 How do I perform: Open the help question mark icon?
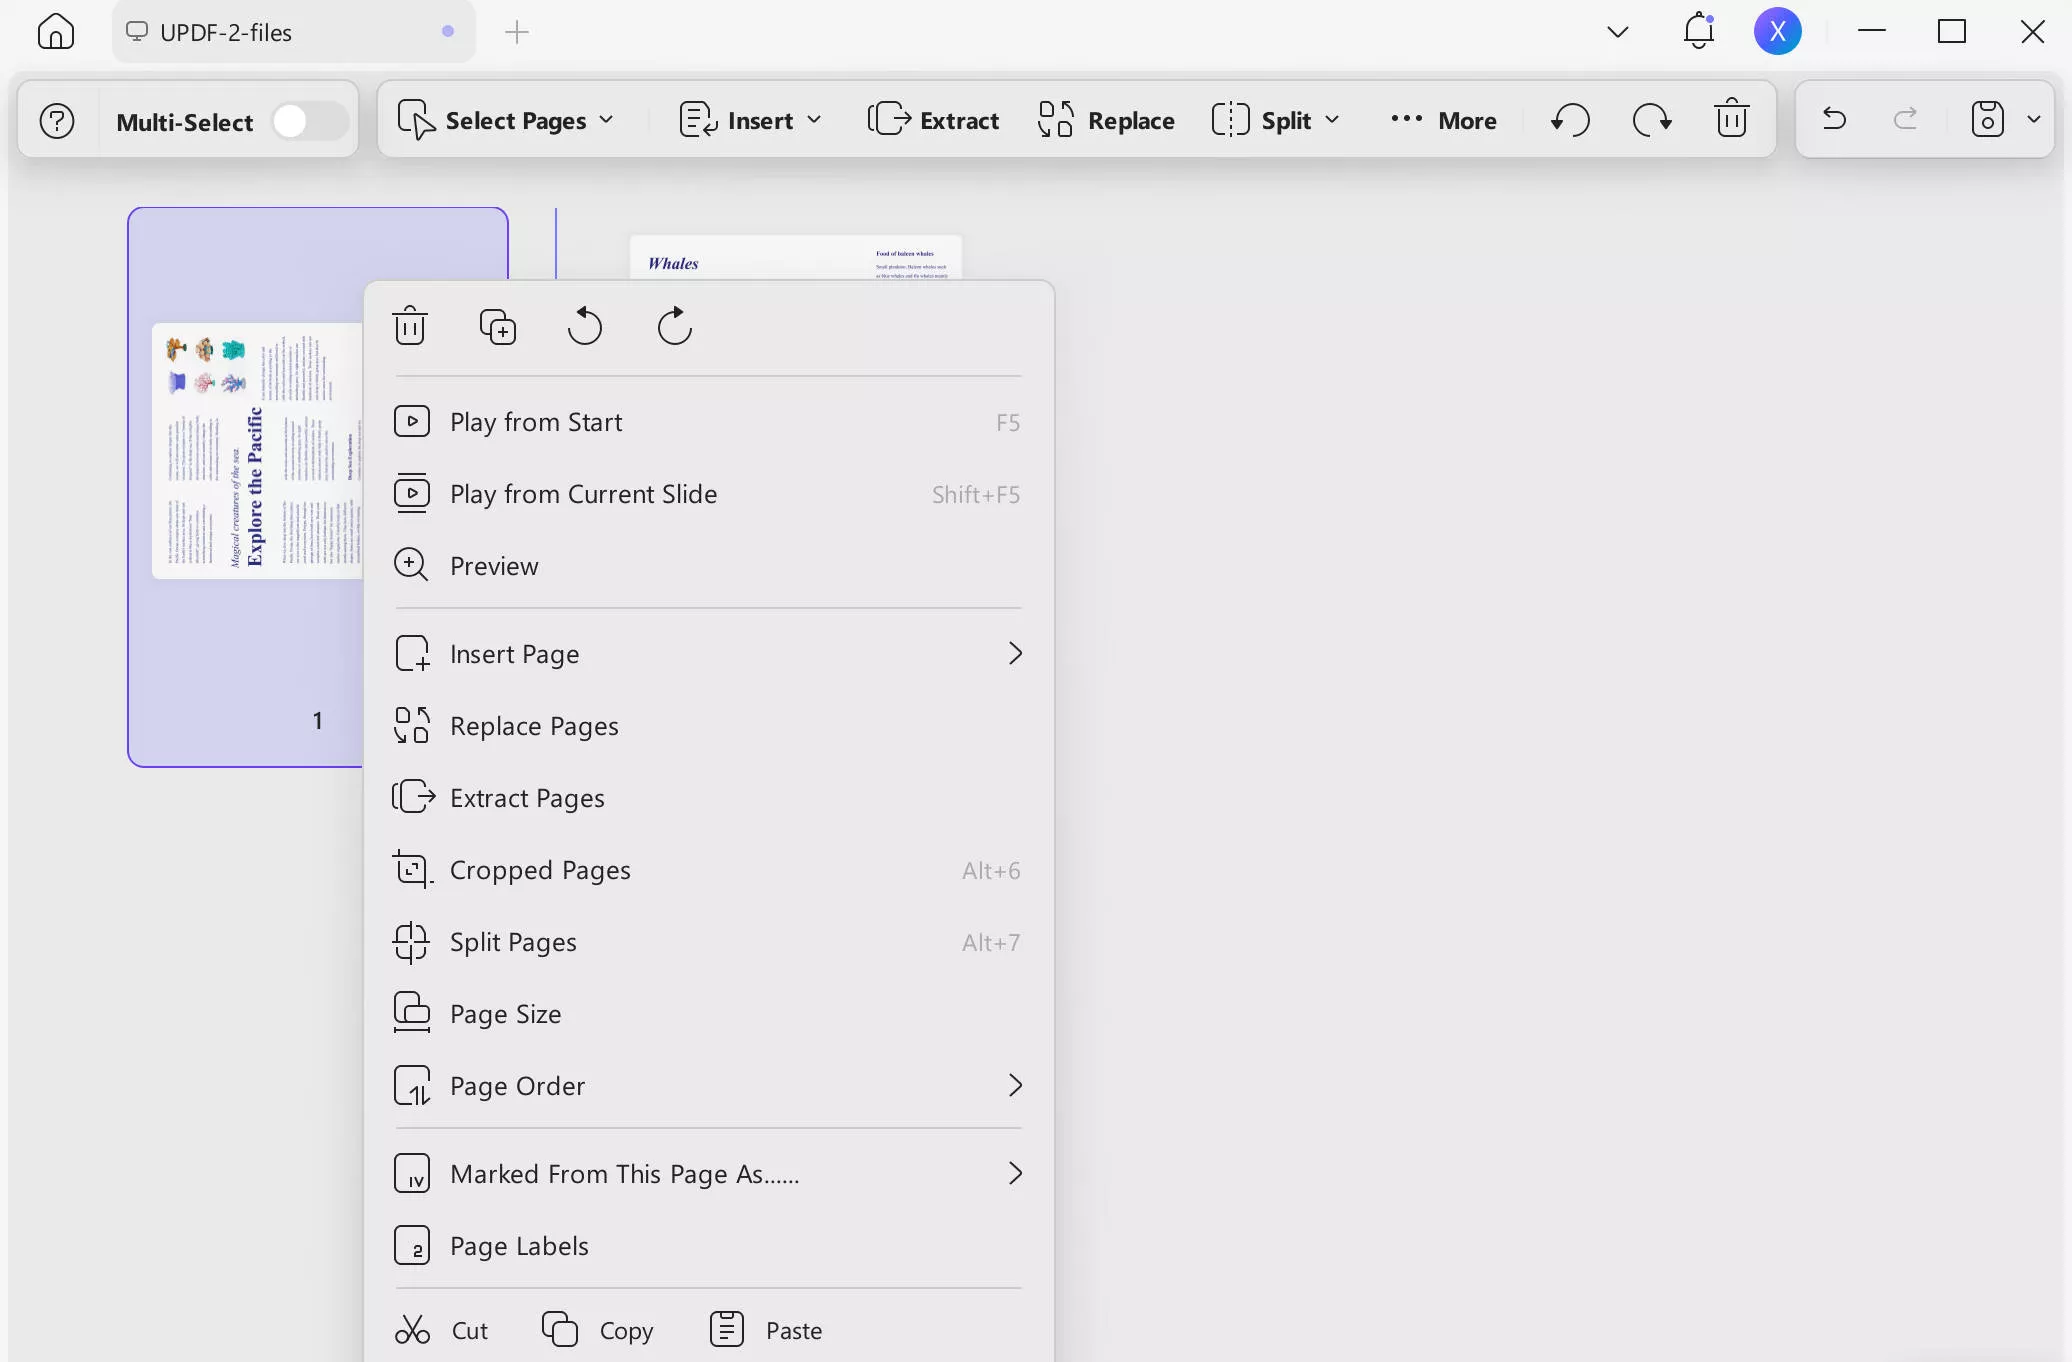57,120
